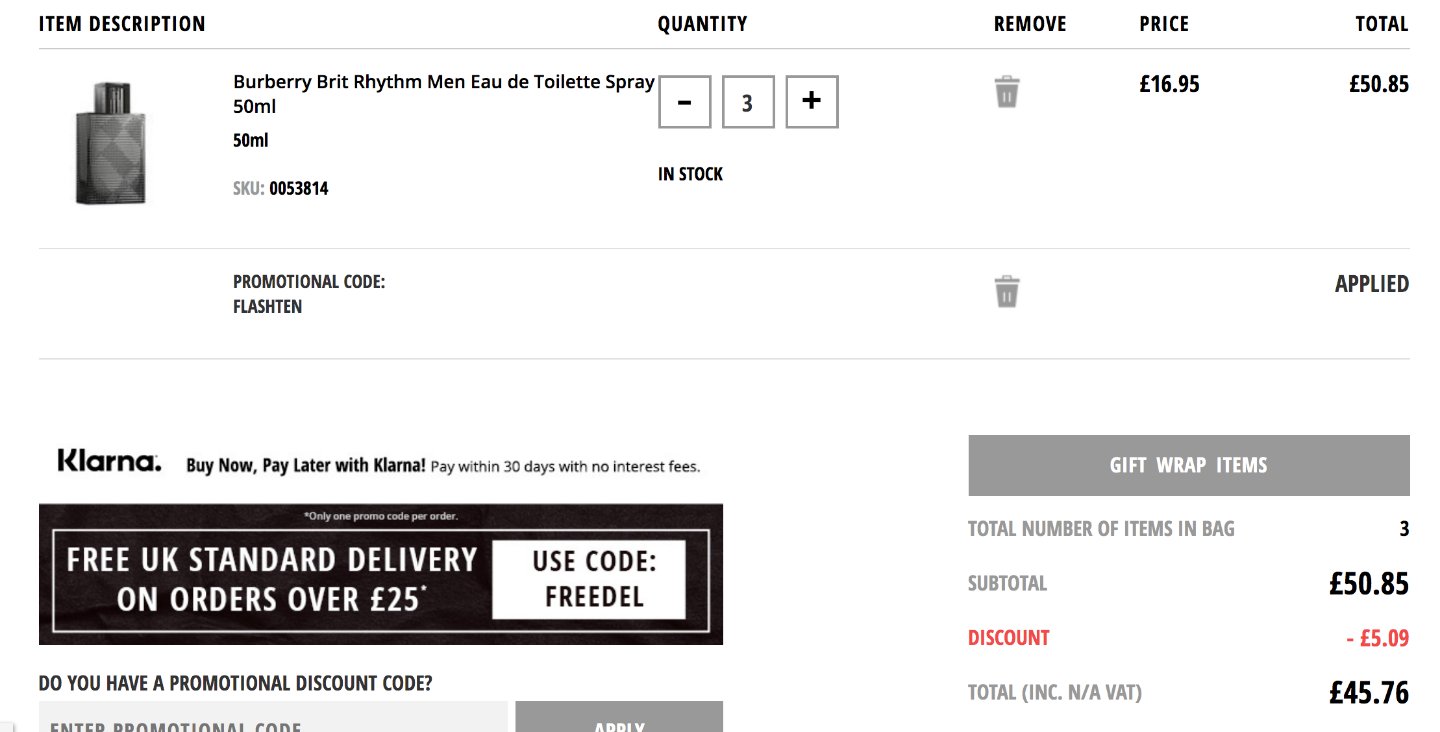Click the red Discount label
Image resolution: width=1440 pixels, height=732 pixels.
1009,638
